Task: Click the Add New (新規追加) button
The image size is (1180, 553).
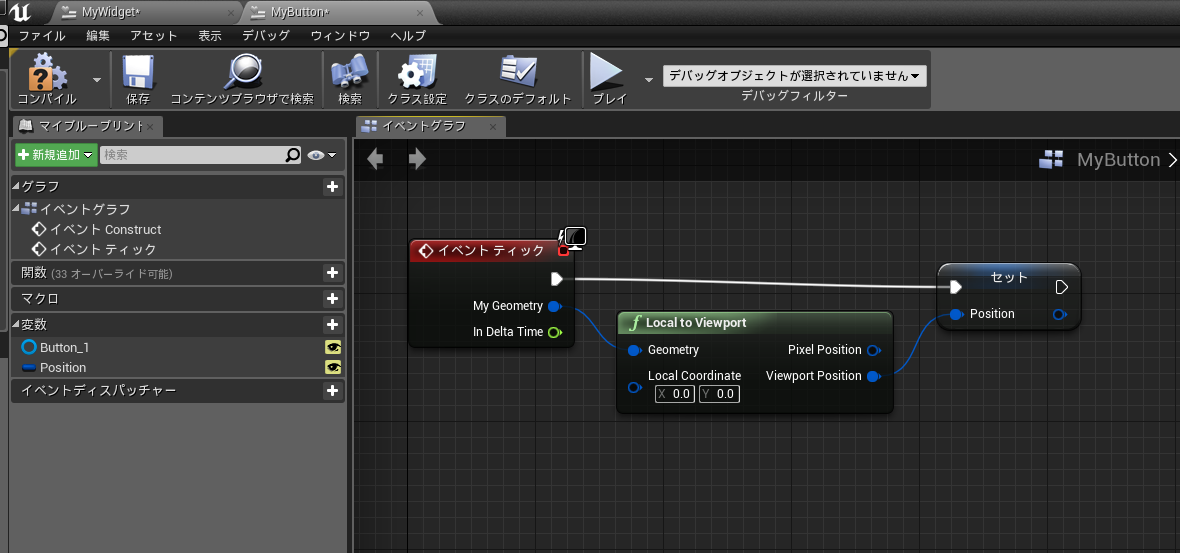Action: [x=56, y=155]
